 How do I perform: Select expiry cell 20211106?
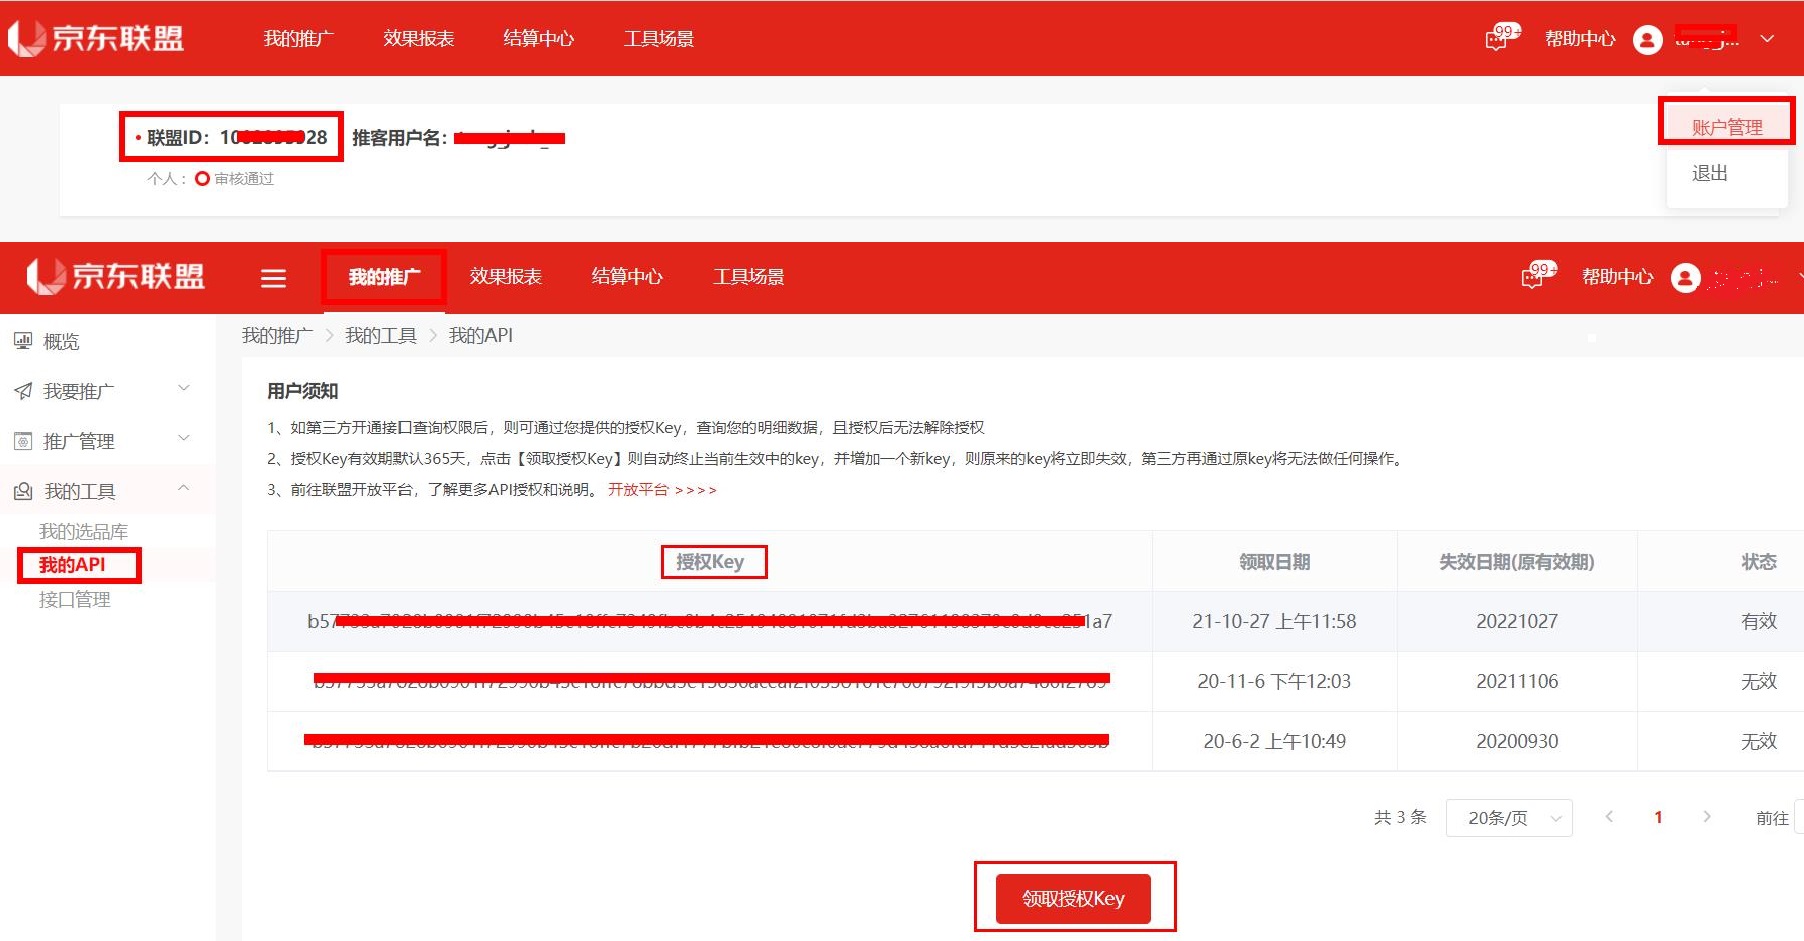coord(1517,681)
